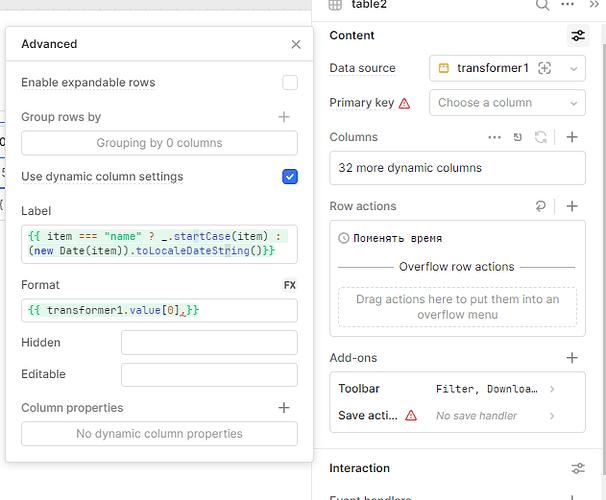Open Primary key Choose a column dropdown
The height and width of the screenshot is (500, 606).
pyautogui.click(x=507, y=102)
